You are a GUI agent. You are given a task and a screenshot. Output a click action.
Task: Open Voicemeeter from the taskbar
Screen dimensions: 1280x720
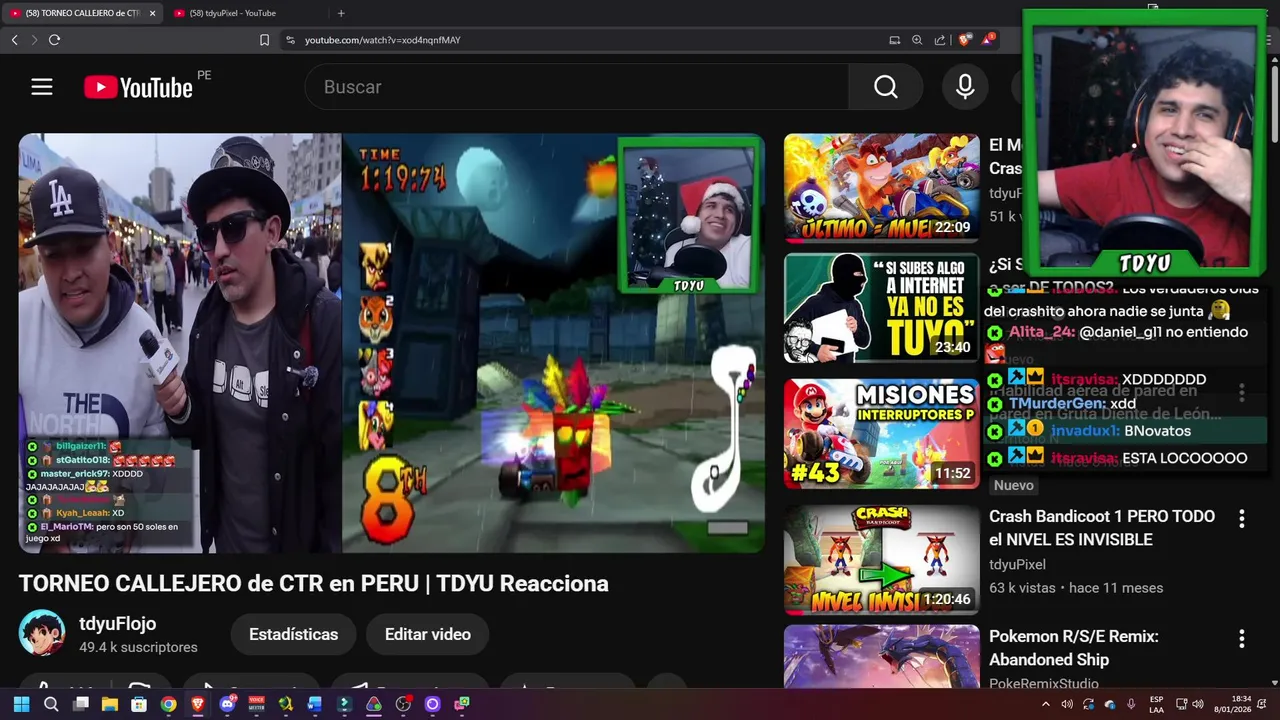[256, 704]
